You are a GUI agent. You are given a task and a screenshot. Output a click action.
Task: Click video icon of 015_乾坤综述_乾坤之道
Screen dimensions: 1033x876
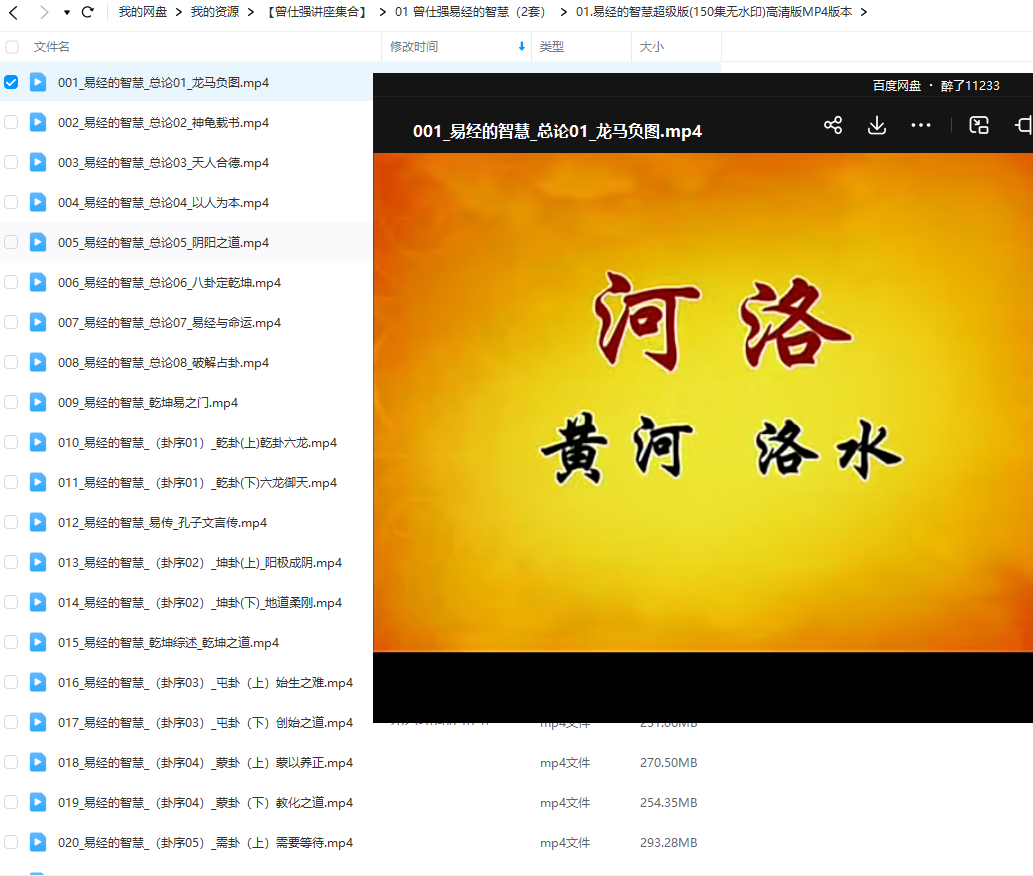[x=38, y=642]
